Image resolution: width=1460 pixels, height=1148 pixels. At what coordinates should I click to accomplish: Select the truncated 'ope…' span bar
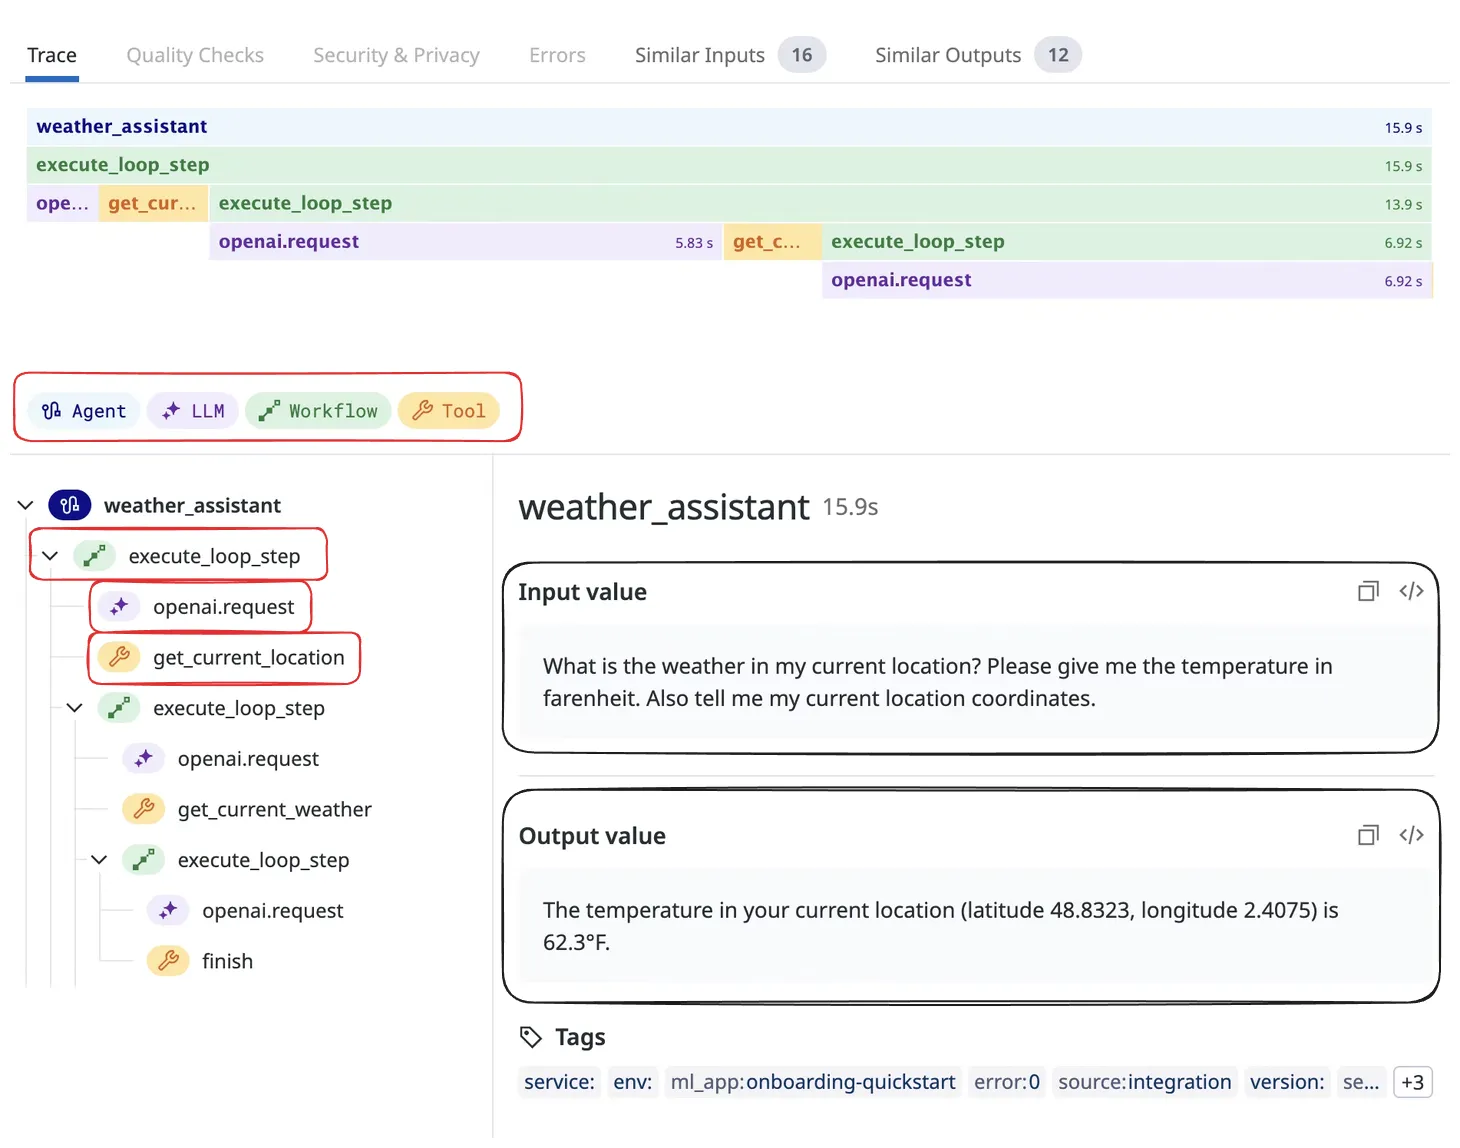62,204
